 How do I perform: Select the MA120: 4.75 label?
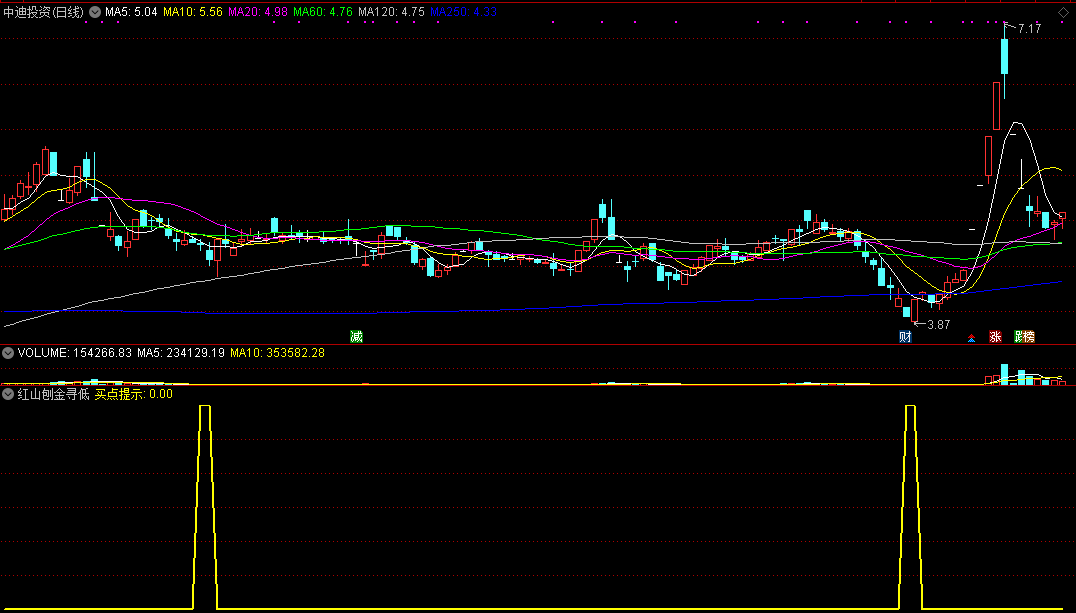391,12
